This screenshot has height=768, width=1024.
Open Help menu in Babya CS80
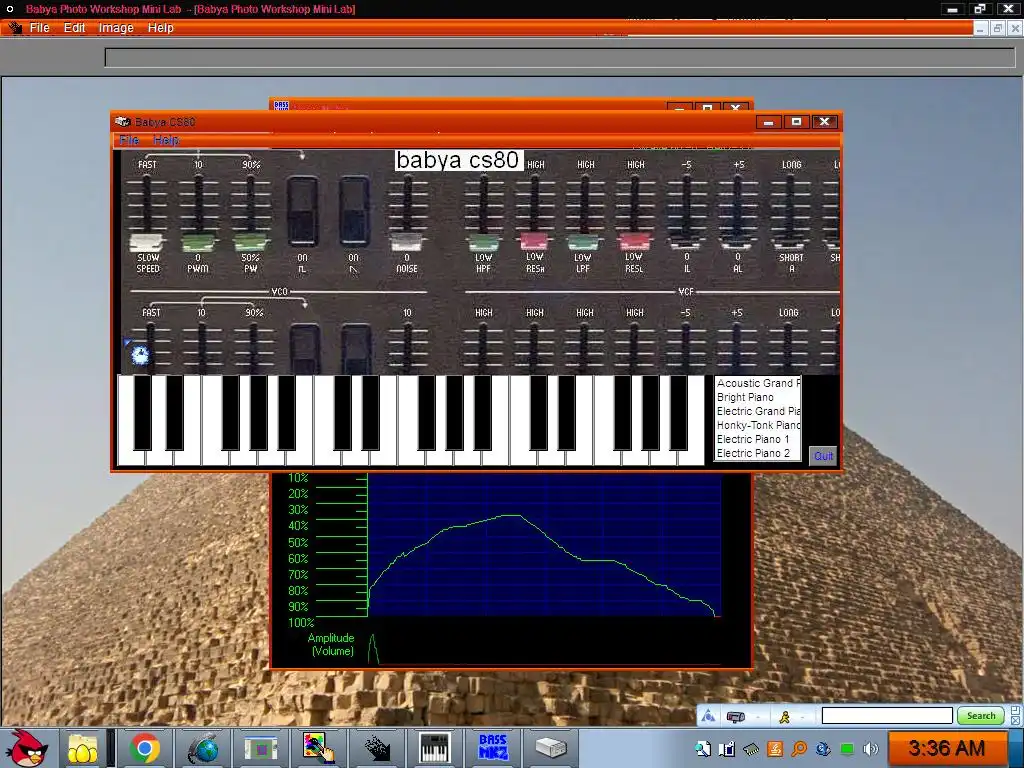click(x=166, y=140)
